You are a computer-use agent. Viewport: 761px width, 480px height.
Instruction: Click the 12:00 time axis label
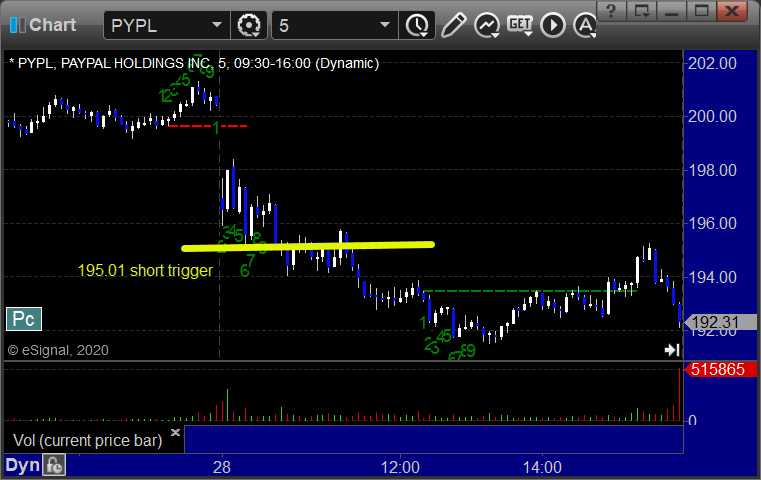click(x=400, y=467)
